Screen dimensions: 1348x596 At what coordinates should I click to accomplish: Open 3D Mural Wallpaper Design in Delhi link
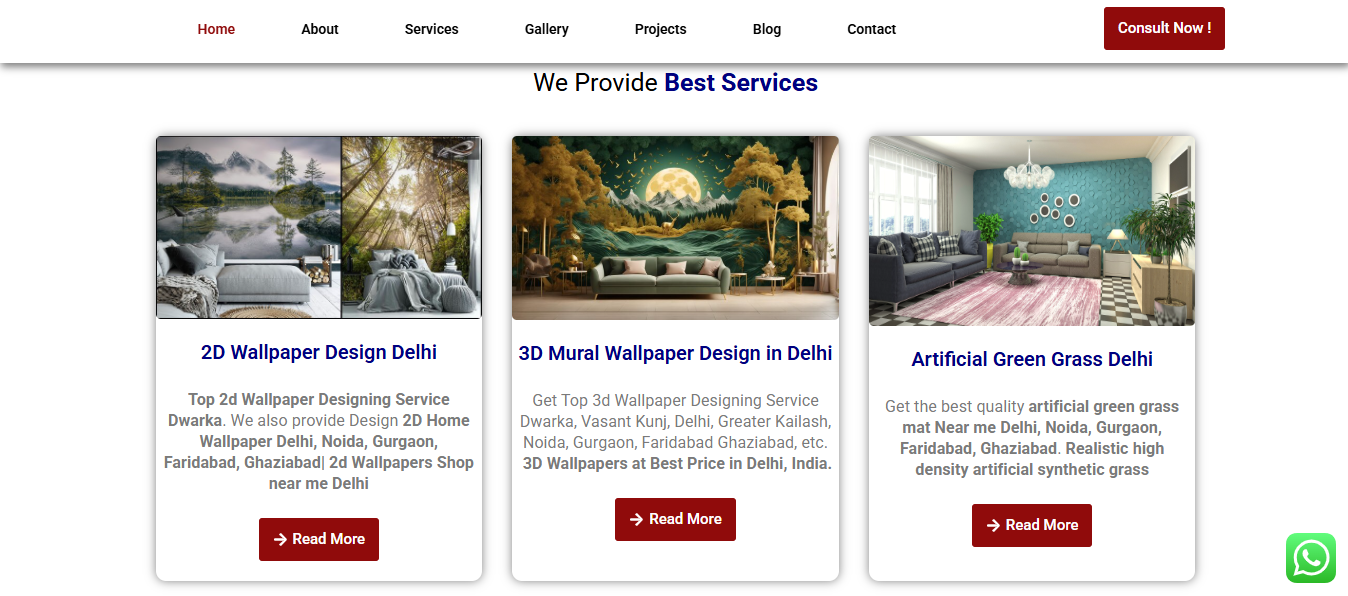675,353
